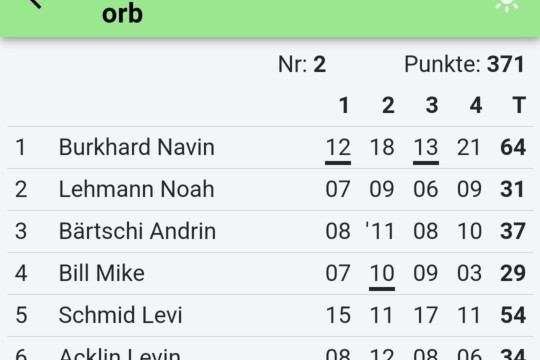Click Bill Mike's underlined score 10
Image resolution: width=540 pixels, height=360 pixels.
click(382, 276)
